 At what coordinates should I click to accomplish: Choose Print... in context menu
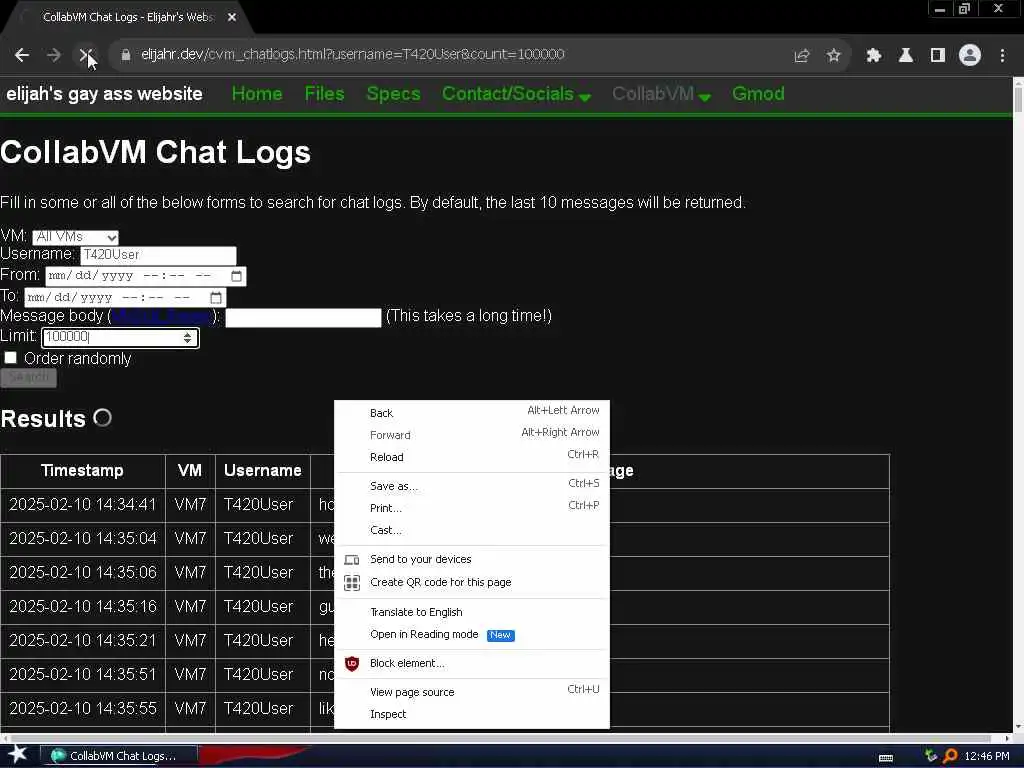pos(472,508)
